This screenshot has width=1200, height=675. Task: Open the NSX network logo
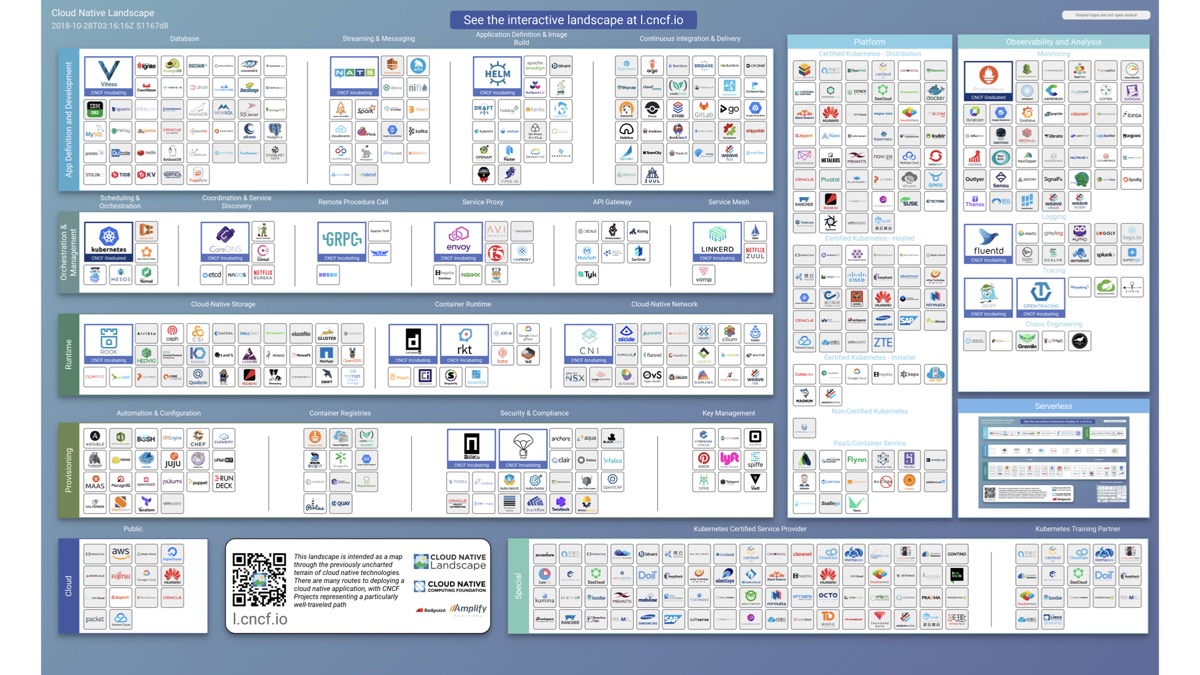coord(575,377)
